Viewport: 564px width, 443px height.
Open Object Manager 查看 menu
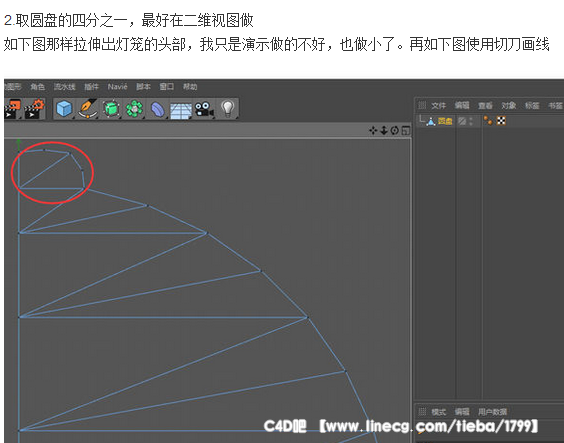click(485, 105)
